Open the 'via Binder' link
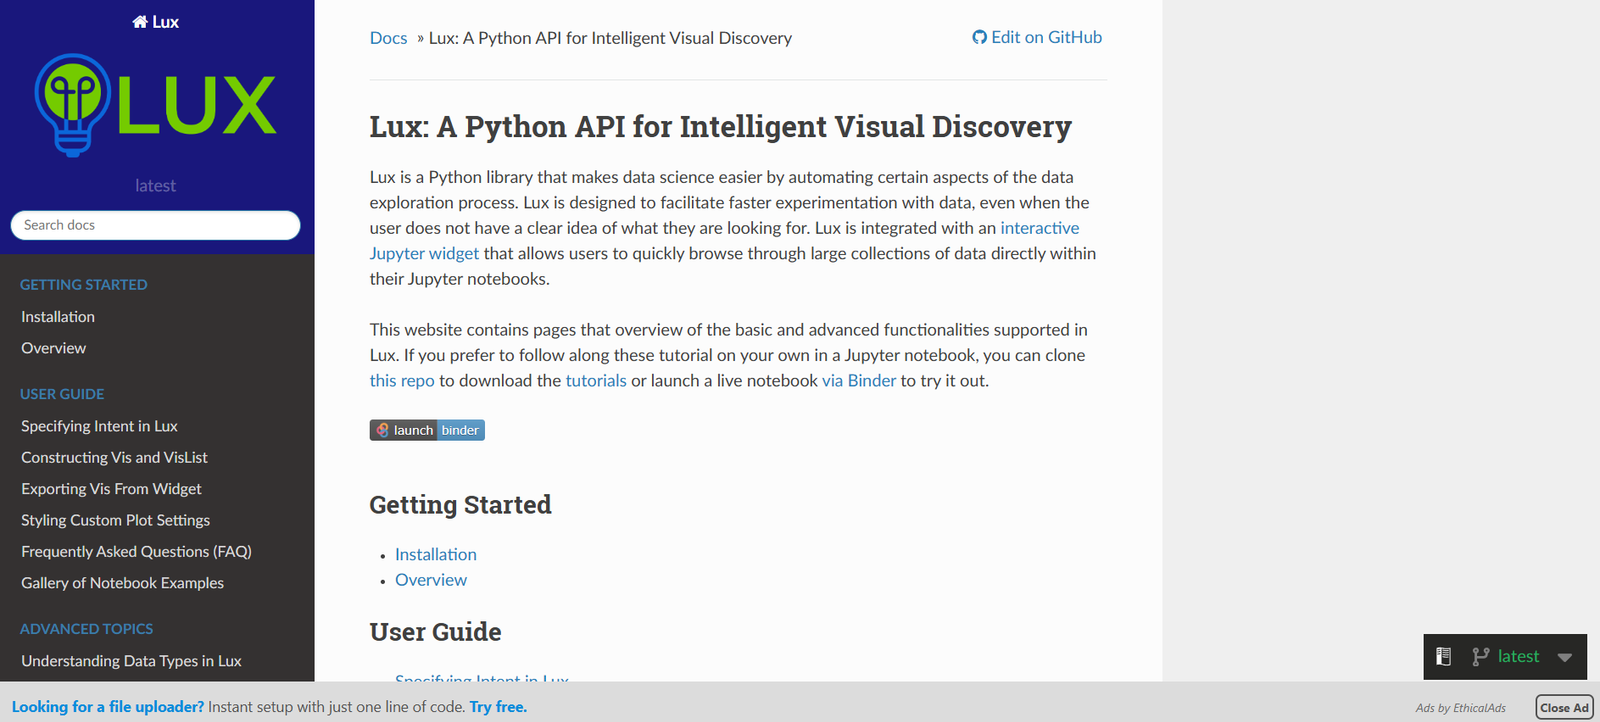 point(858,381)
